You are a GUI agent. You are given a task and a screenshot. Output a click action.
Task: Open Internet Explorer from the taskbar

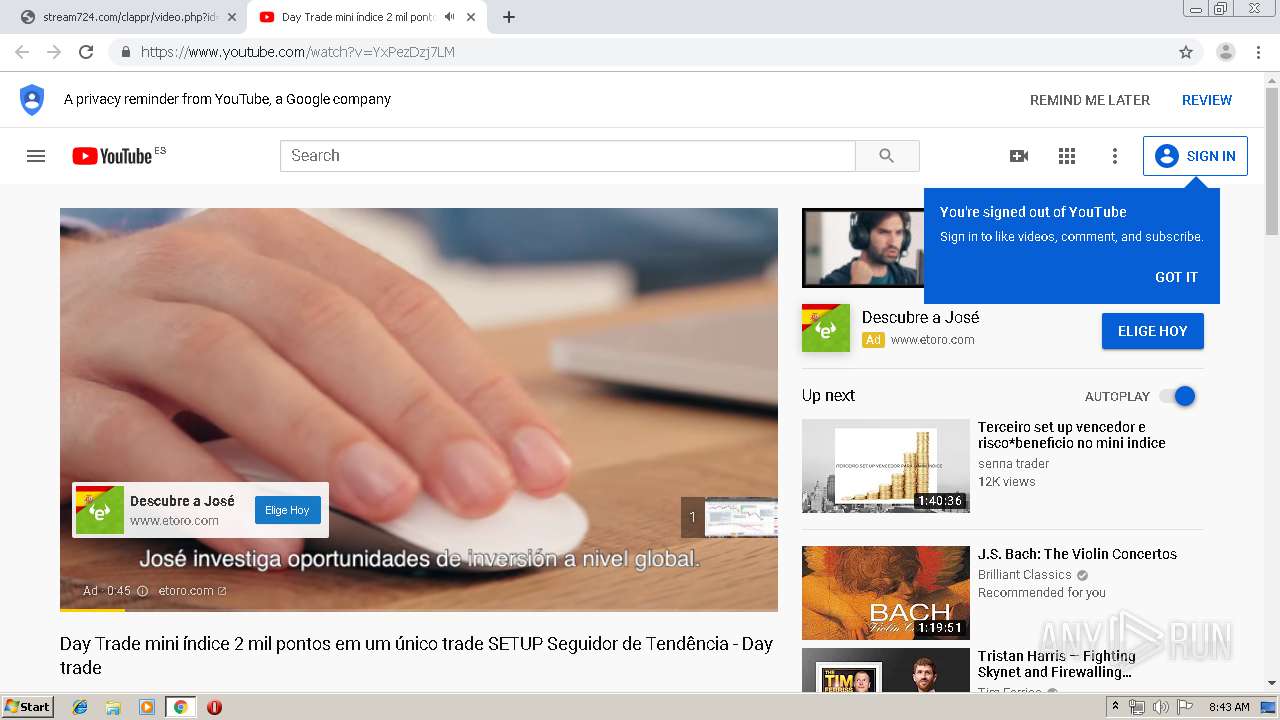point(80,707)
